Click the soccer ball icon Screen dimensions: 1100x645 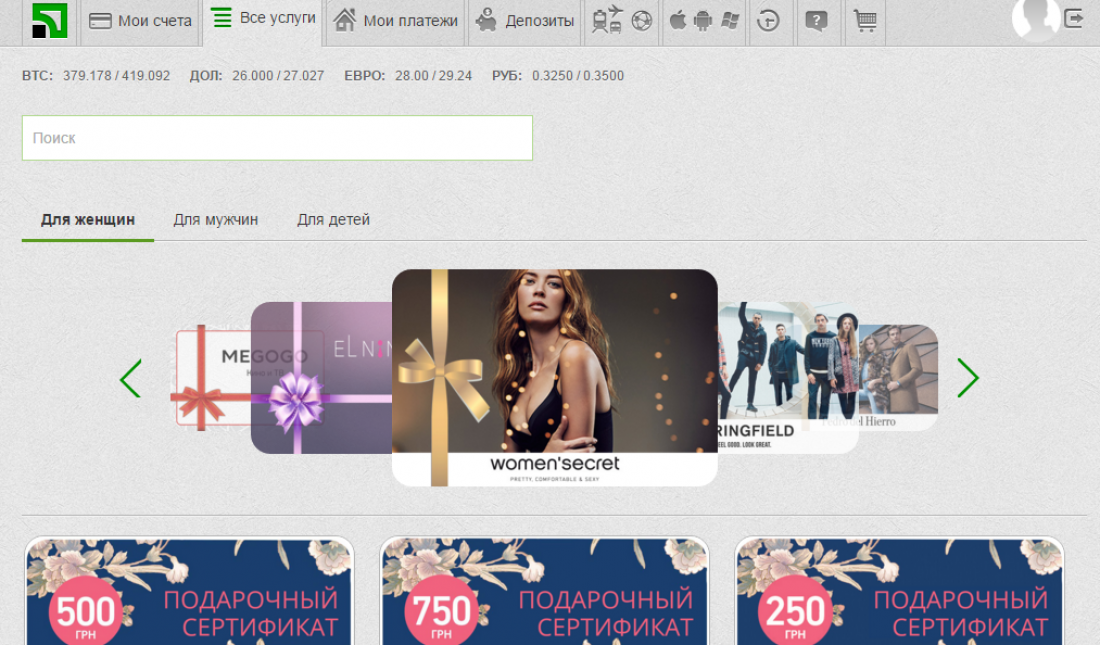pyautogui.click(x=641, y=21)
